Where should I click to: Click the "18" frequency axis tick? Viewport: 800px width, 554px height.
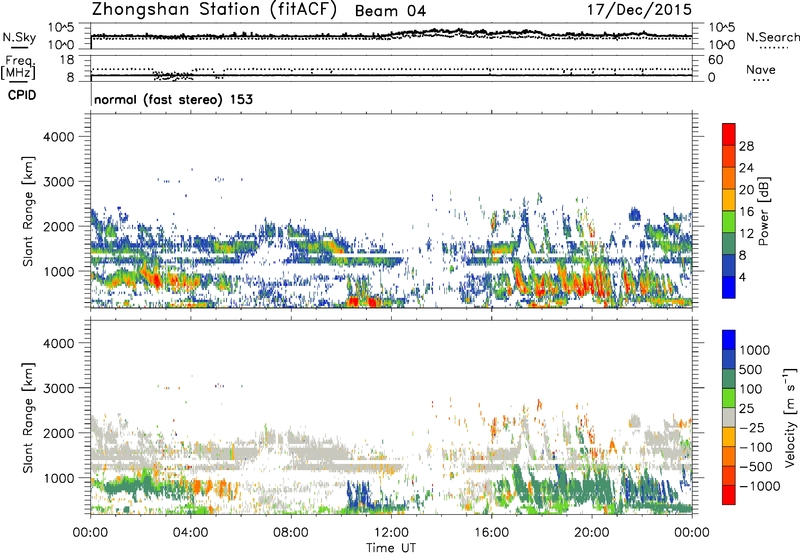click(x=67, y=60)
